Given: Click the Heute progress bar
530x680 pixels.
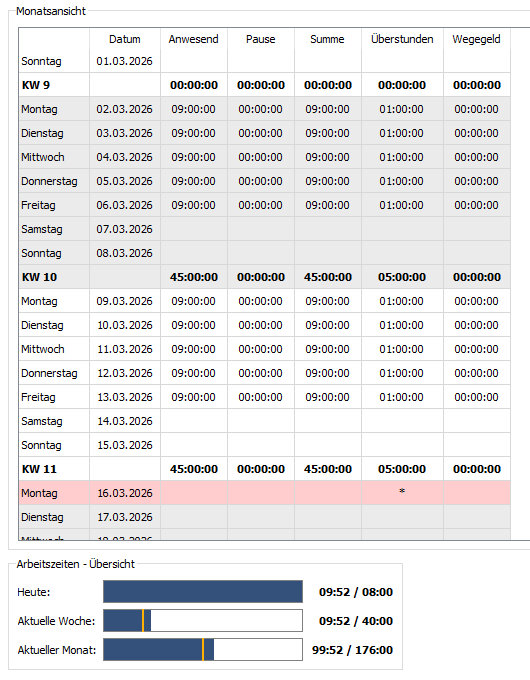Looking at the screenshot, I should coord(203,592).
